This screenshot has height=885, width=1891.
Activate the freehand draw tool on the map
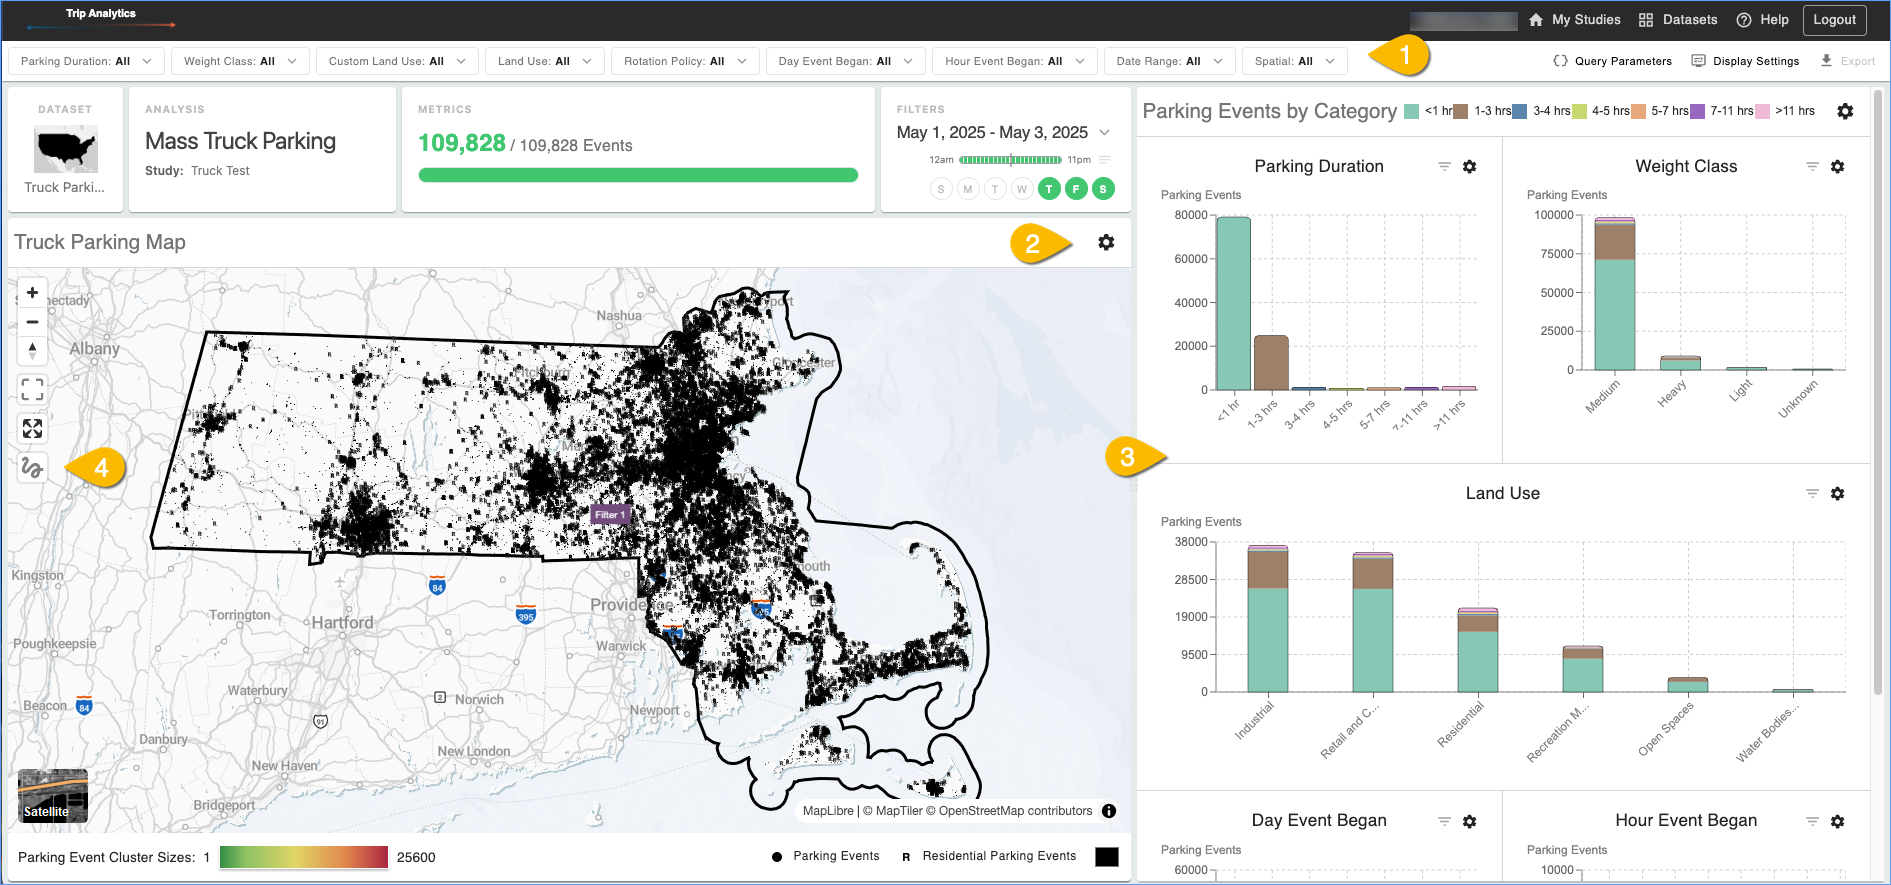[33, 467]
